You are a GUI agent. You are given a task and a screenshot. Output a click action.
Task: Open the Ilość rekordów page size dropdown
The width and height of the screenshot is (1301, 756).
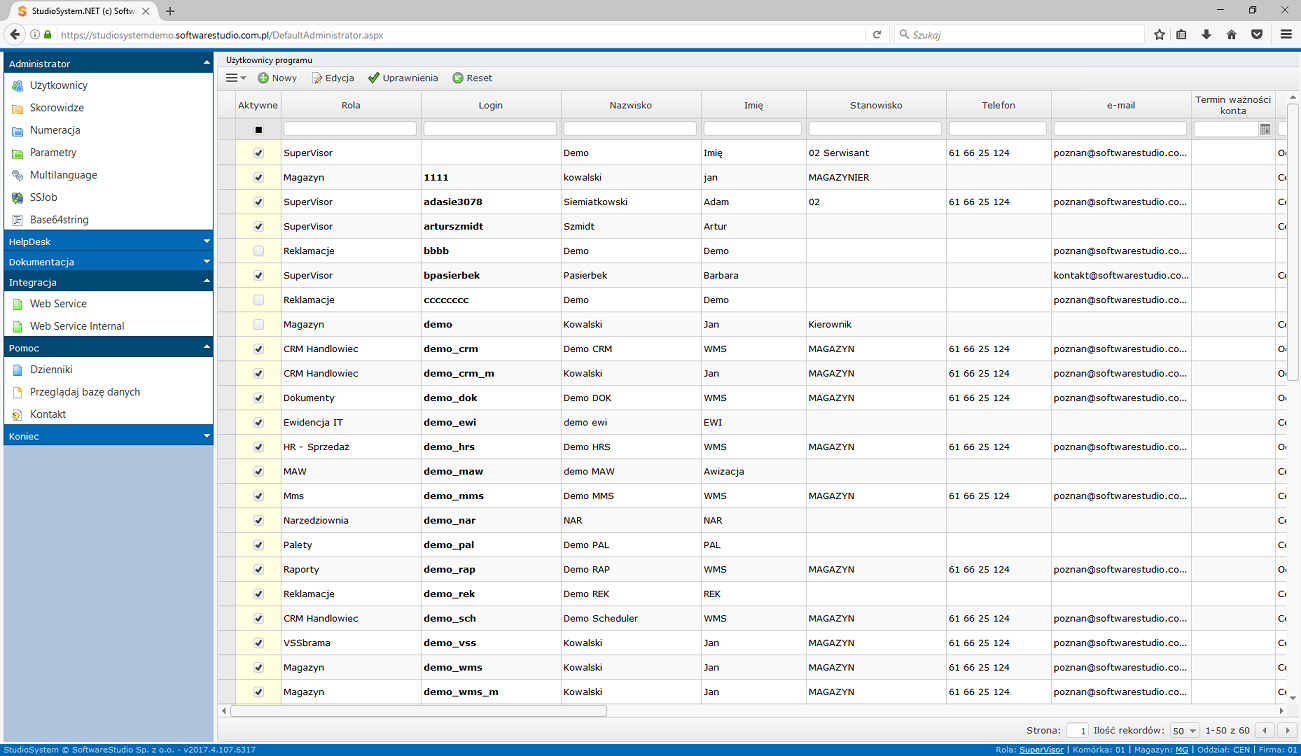(x=1184, y=731)
